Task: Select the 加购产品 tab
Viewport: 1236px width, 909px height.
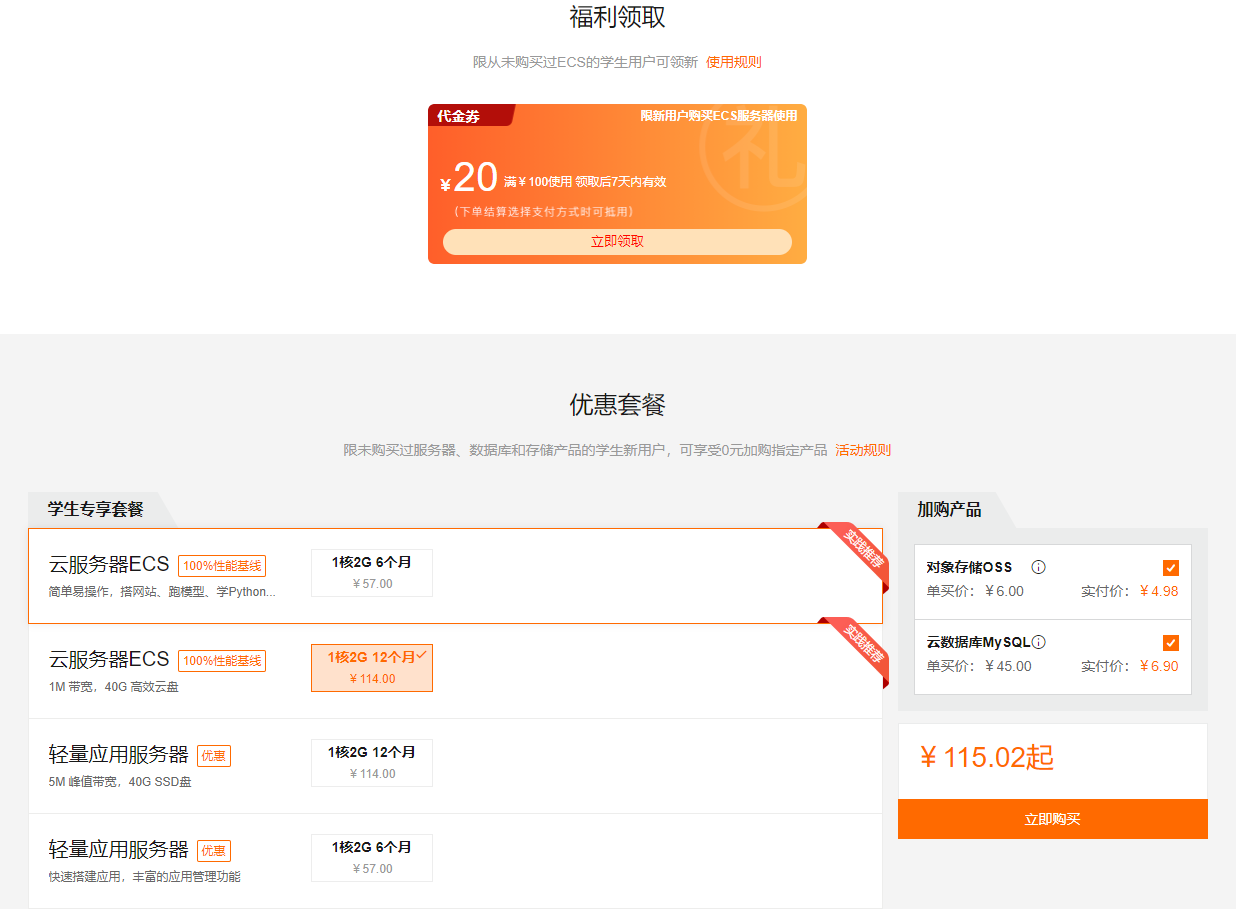Action: click(x=949, y=509)
